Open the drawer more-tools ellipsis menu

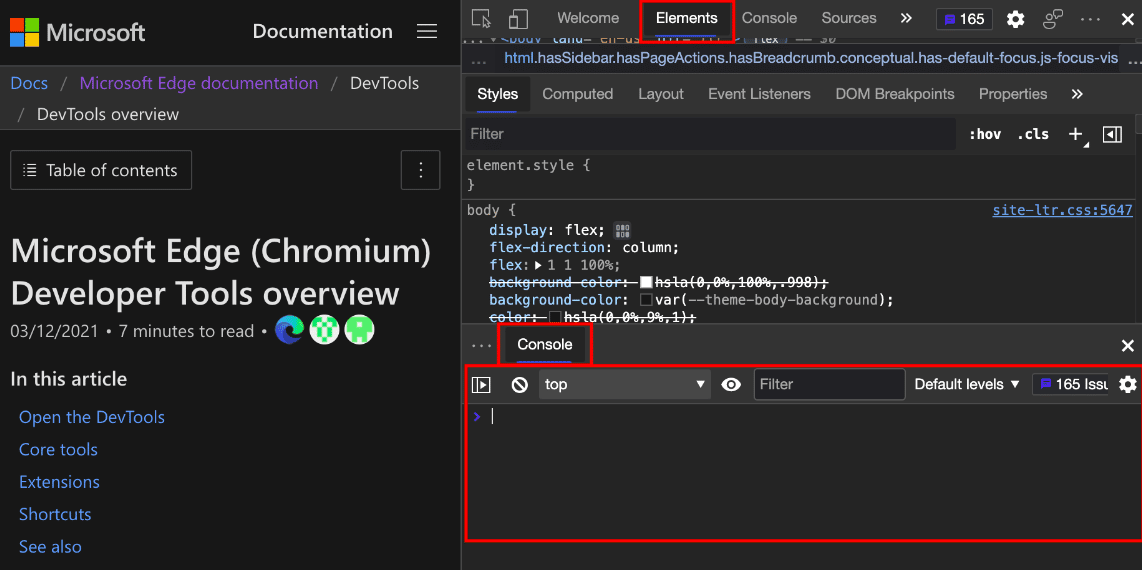pos(481,346)
